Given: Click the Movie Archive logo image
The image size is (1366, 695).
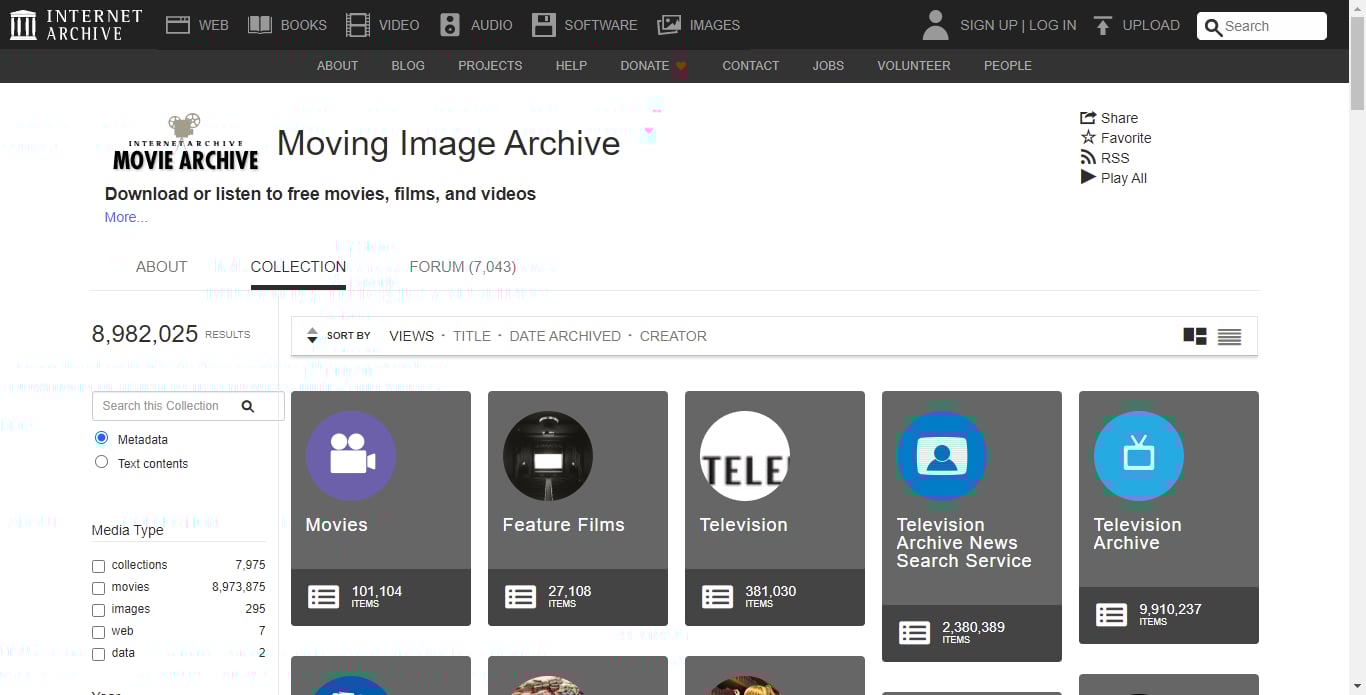Looking at the screenshot, I should pos(185,142).
